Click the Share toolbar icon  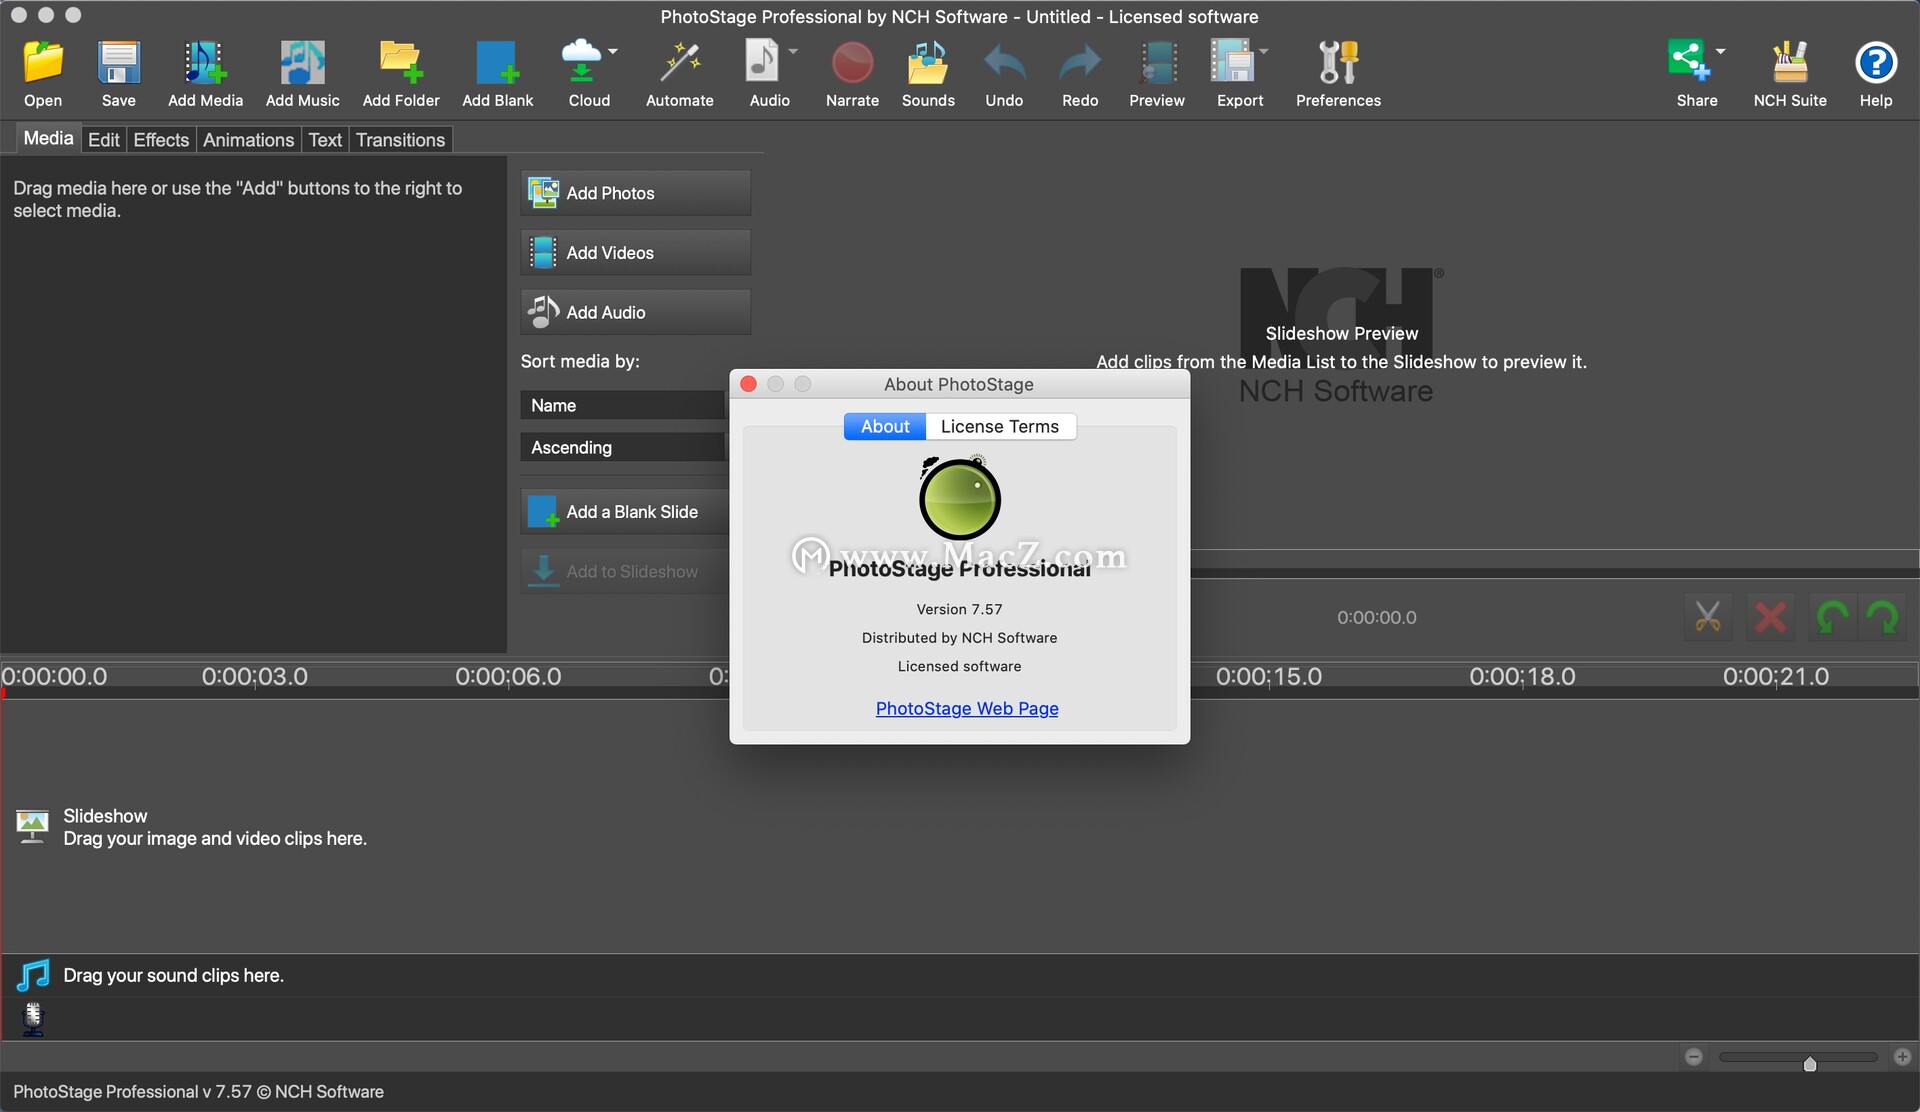pyautogui.click(x=1689, y=61)
